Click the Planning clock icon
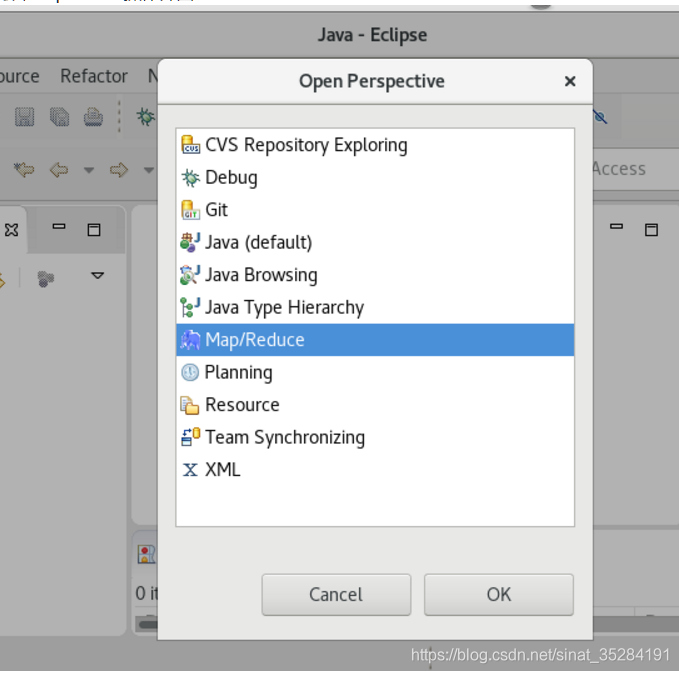Screen dimensions: 679x674 (x=190, y=373)
